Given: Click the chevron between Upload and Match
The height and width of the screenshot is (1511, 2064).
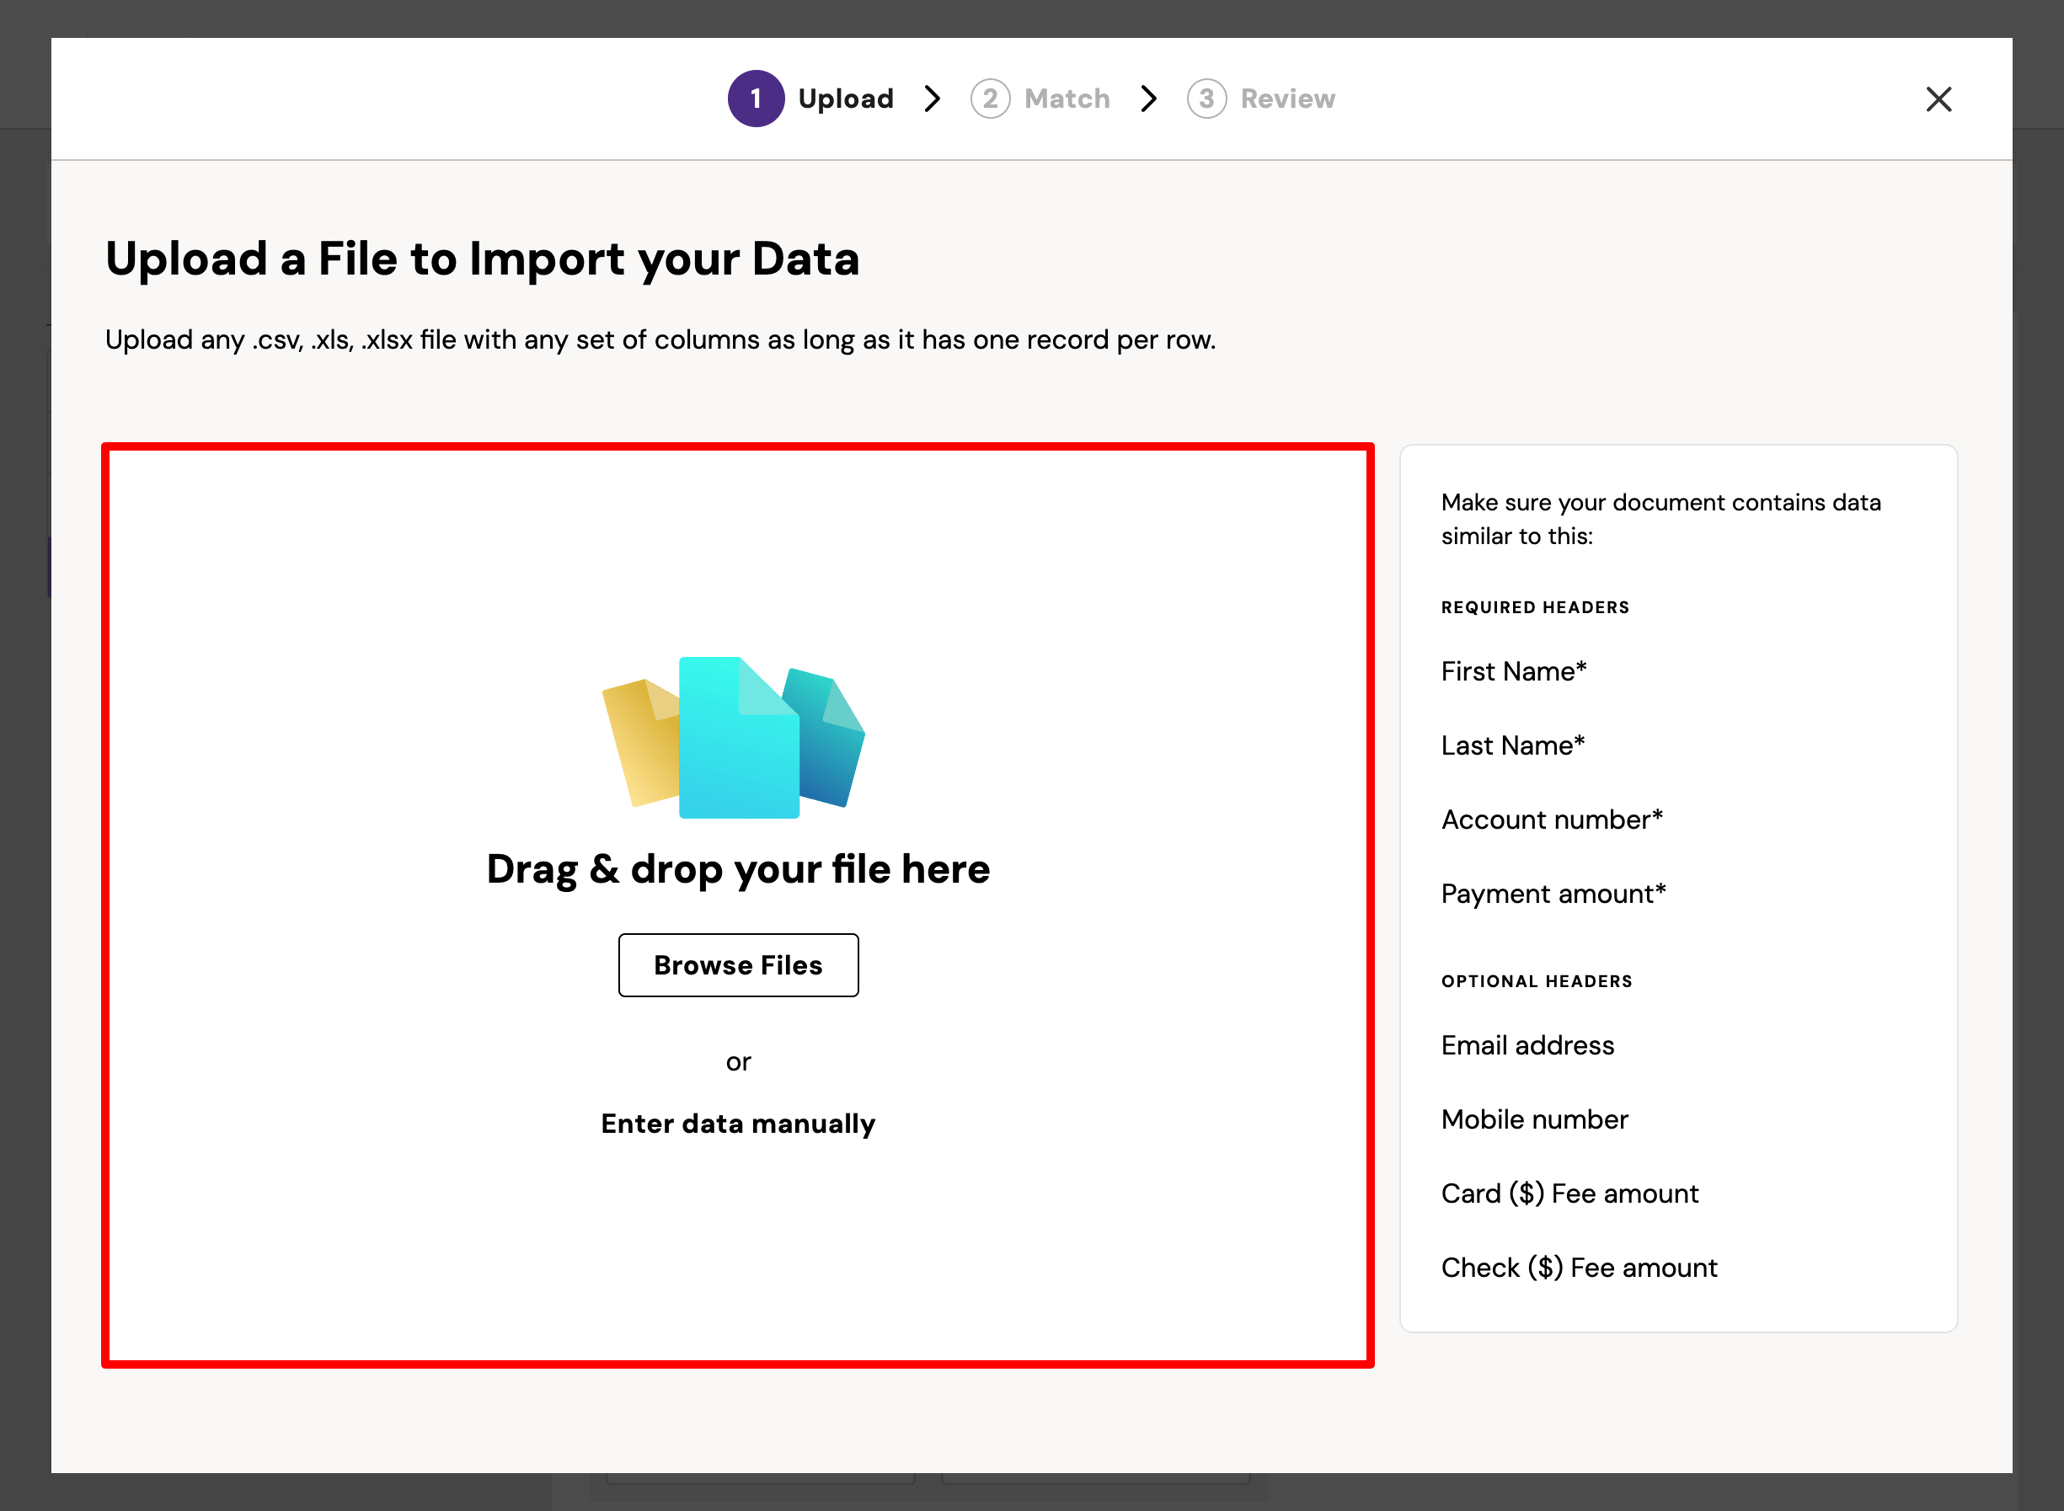Looking at the screenshot, I should point(932,98).
